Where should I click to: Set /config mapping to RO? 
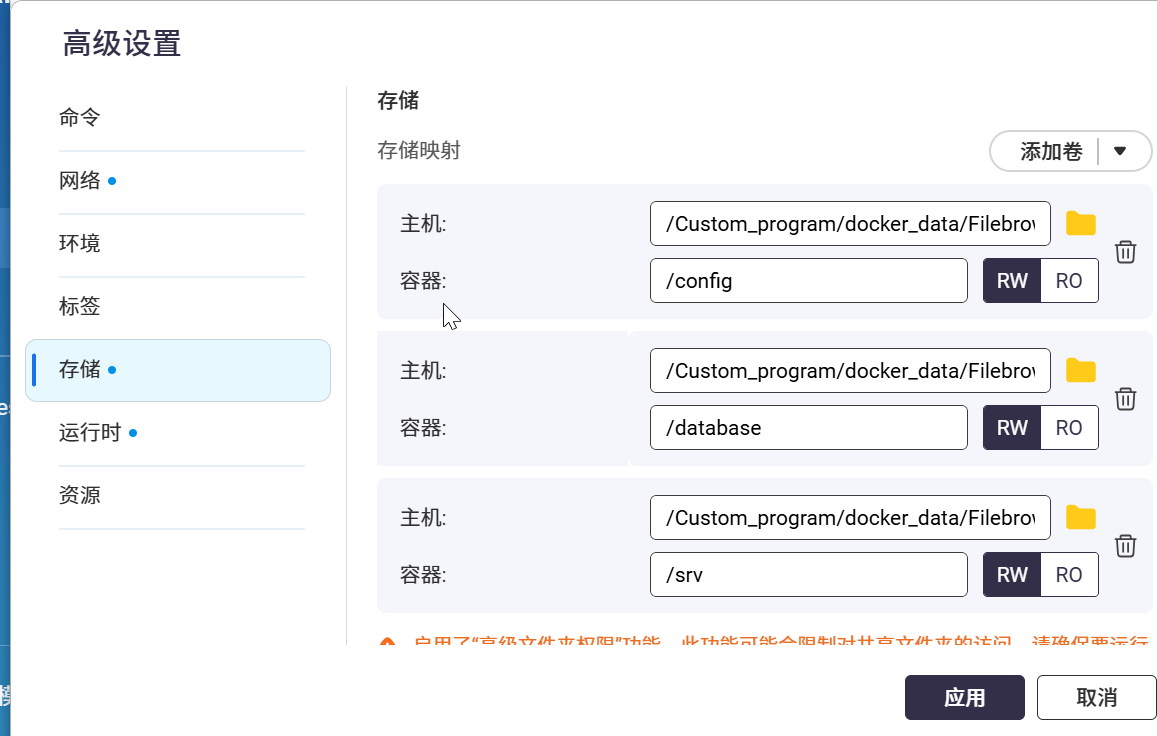tap(1069, 281)
